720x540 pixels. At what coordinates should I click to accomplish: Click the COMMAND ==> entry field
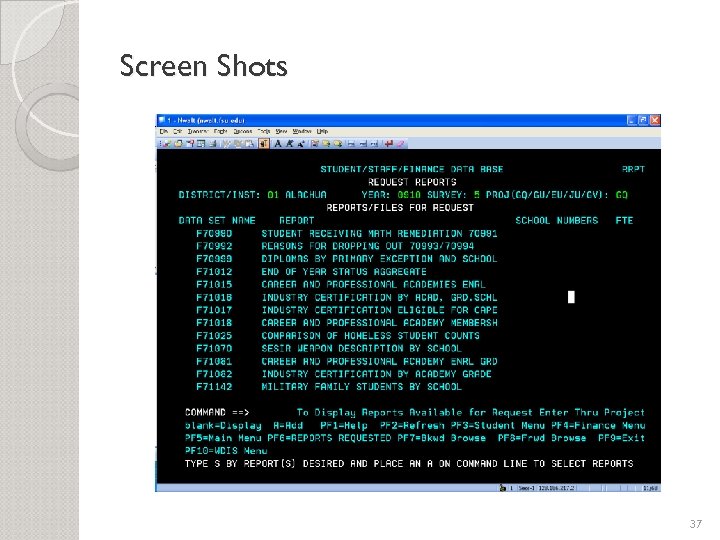coord(273,412)
